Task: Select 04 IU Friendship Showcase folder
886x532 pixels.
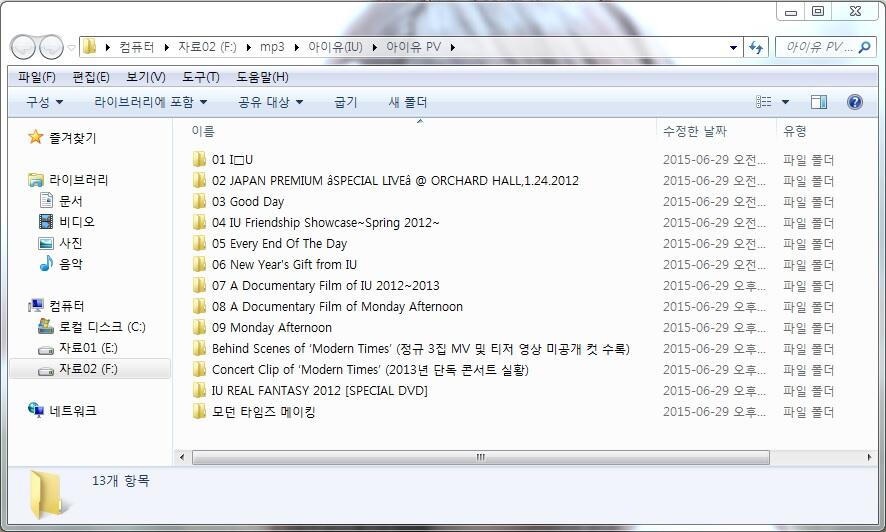Action: 316,223
